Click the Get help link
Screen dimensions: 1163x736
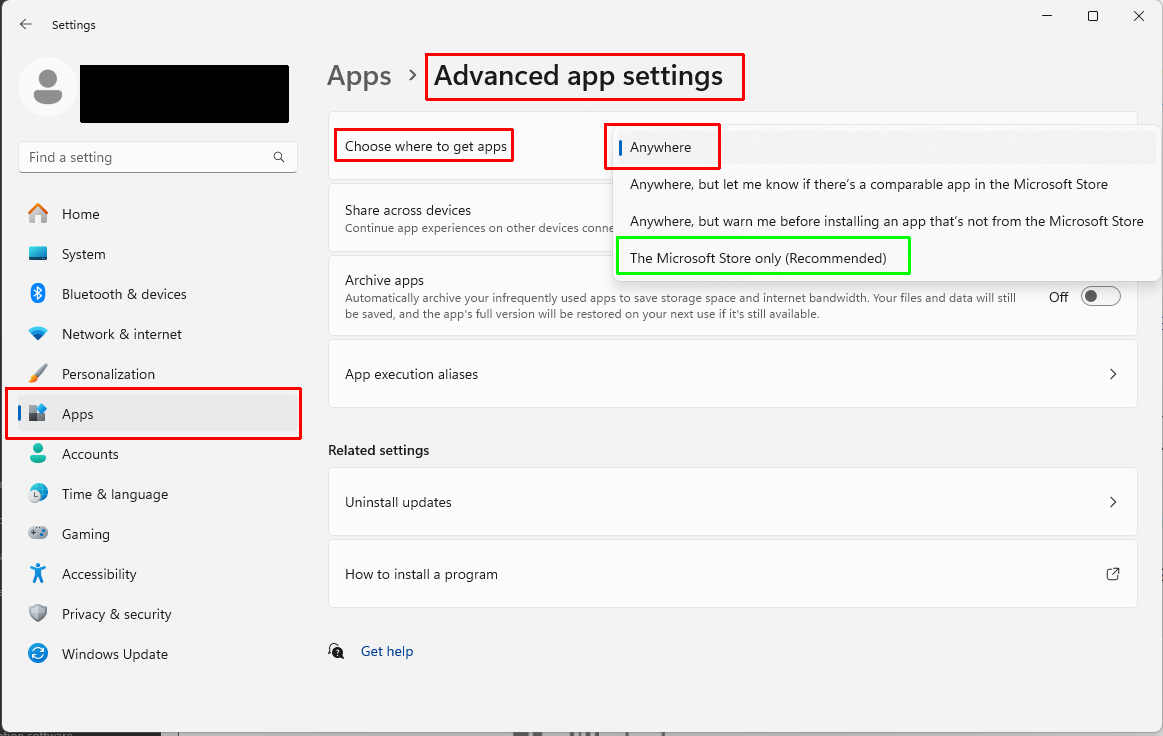[x=386, y=651]
